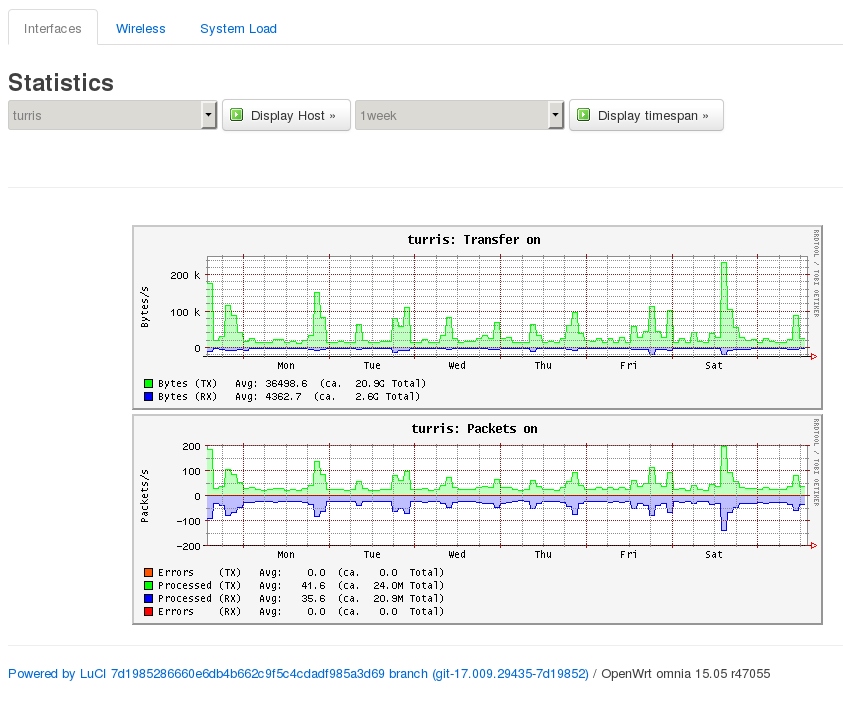Viewport: 843px width, 720px height.
Task: Click green Processed (TX) legend swatch
Action: tap(148, 585)
